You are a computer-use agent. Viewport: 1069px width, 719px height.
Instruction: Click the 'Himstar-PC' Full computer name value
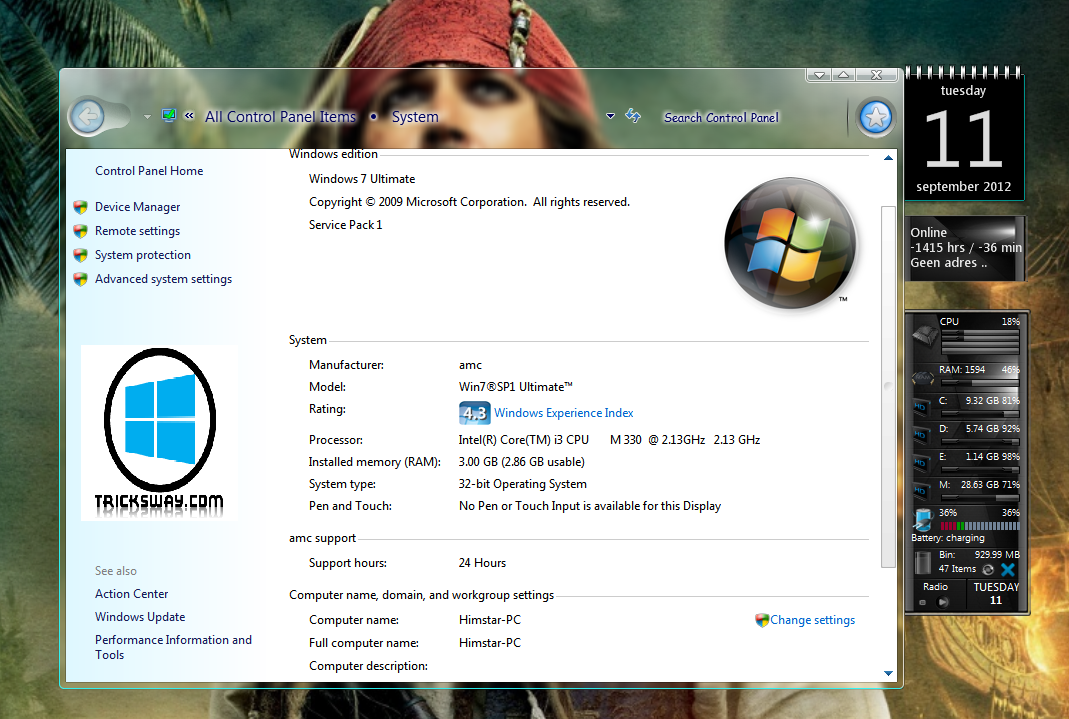point(490,643)
